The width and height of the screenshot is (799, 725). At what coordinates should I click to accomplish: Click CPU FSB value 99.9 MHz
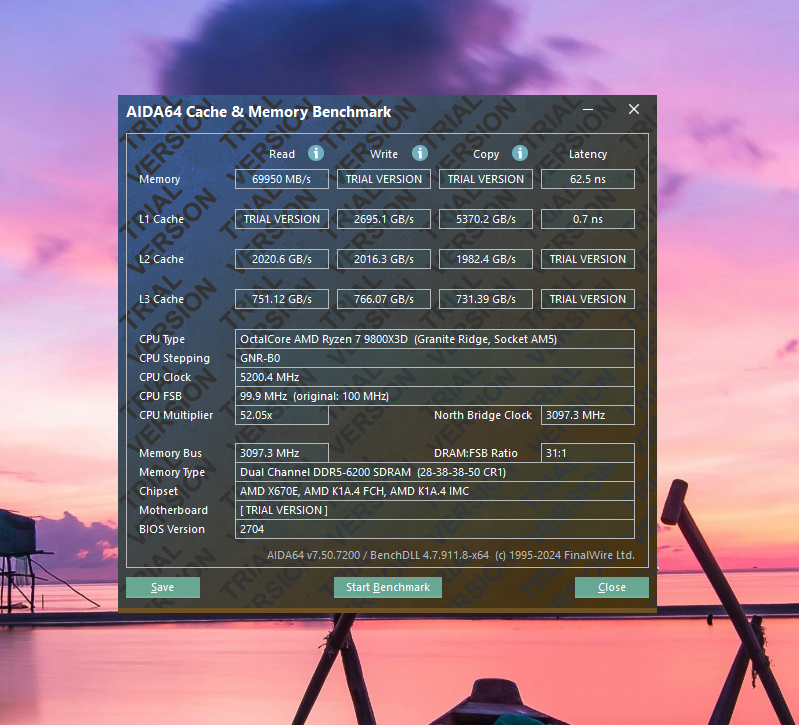coord(435,396)
